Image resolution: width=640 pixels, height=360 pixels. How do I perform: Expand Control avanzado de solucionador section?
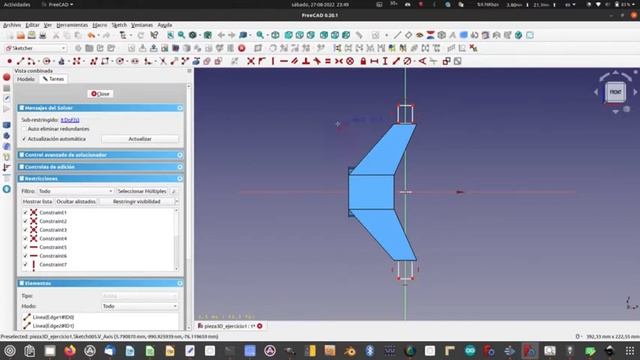tap(180, 155)
